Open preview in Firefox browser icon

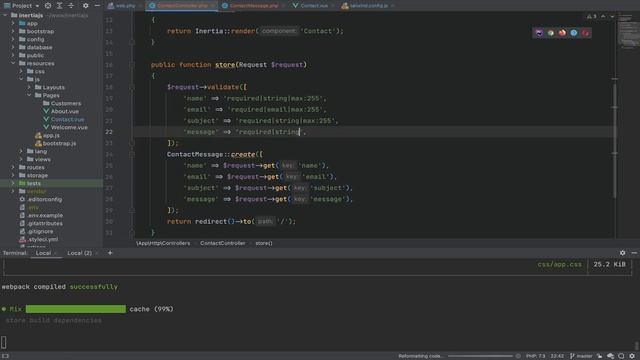tap(562, 33)
